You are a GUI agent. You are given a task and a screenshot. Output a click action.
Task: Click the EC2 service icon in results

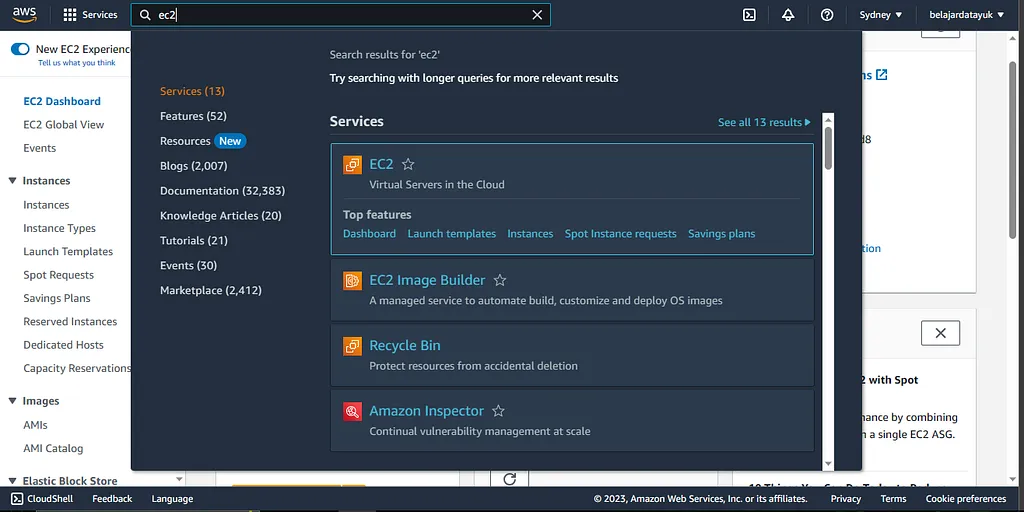pyautogui.click(x=353, y=165)
